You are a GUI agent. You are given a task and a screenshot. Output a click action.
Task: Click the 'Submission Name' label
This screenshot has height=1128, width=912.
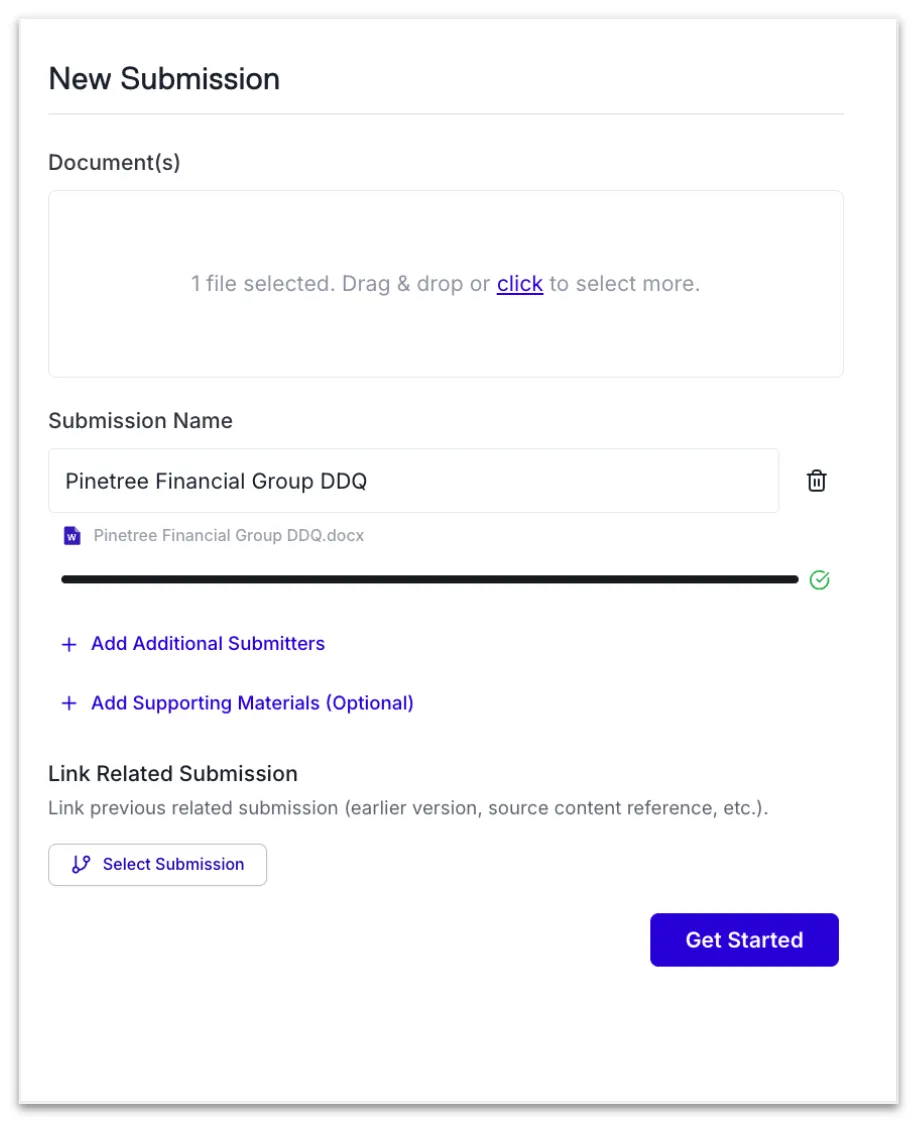pos(141,421)
